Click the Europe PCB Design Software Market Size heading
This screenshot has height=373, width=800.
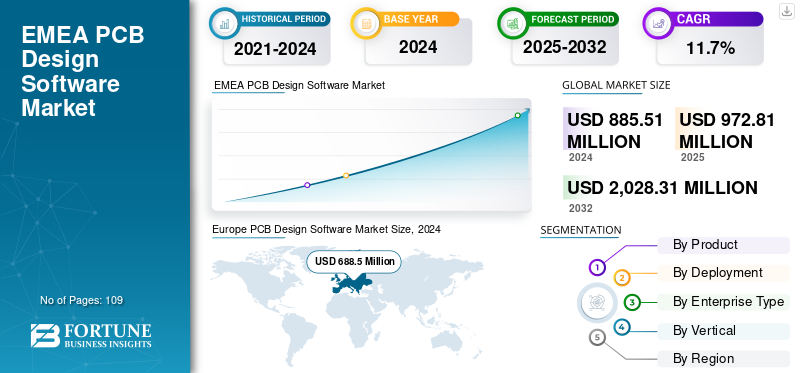(x=327, y=230)
